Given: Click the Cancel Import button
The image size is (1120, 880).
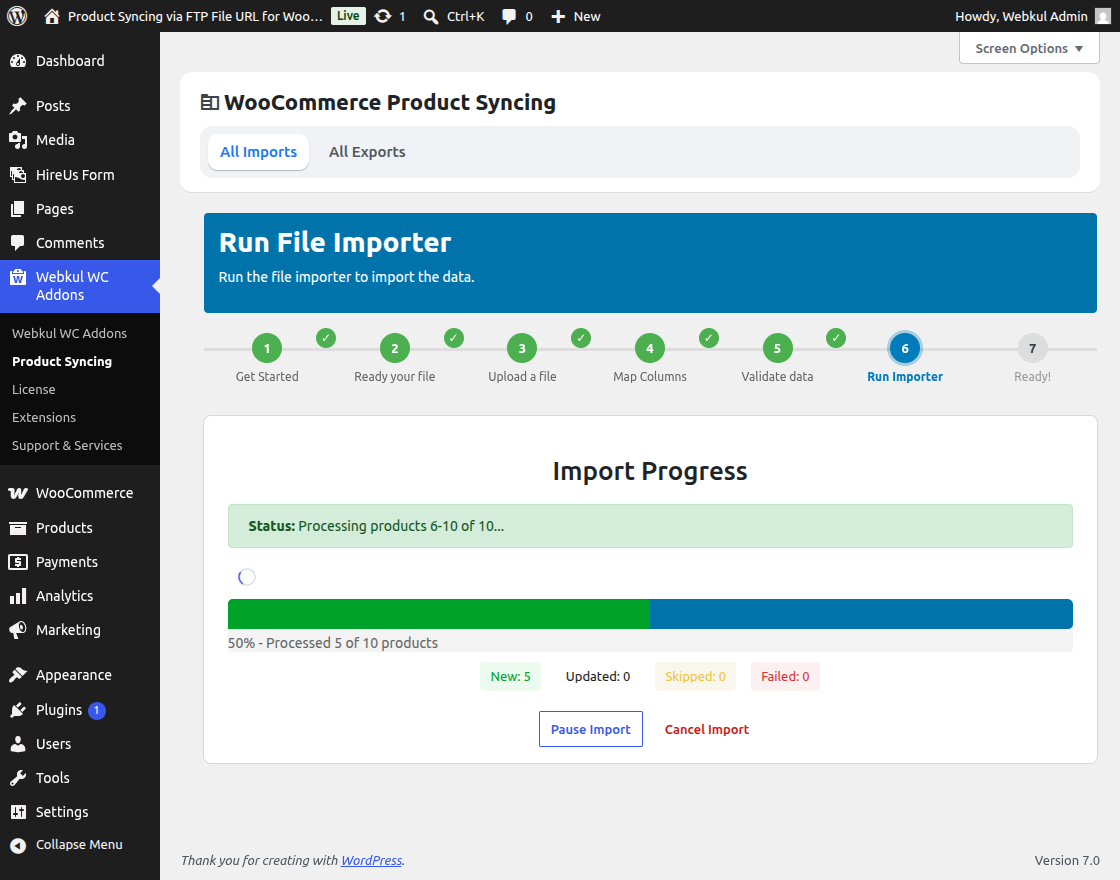Looking at the screenshot, I should 706,729.
